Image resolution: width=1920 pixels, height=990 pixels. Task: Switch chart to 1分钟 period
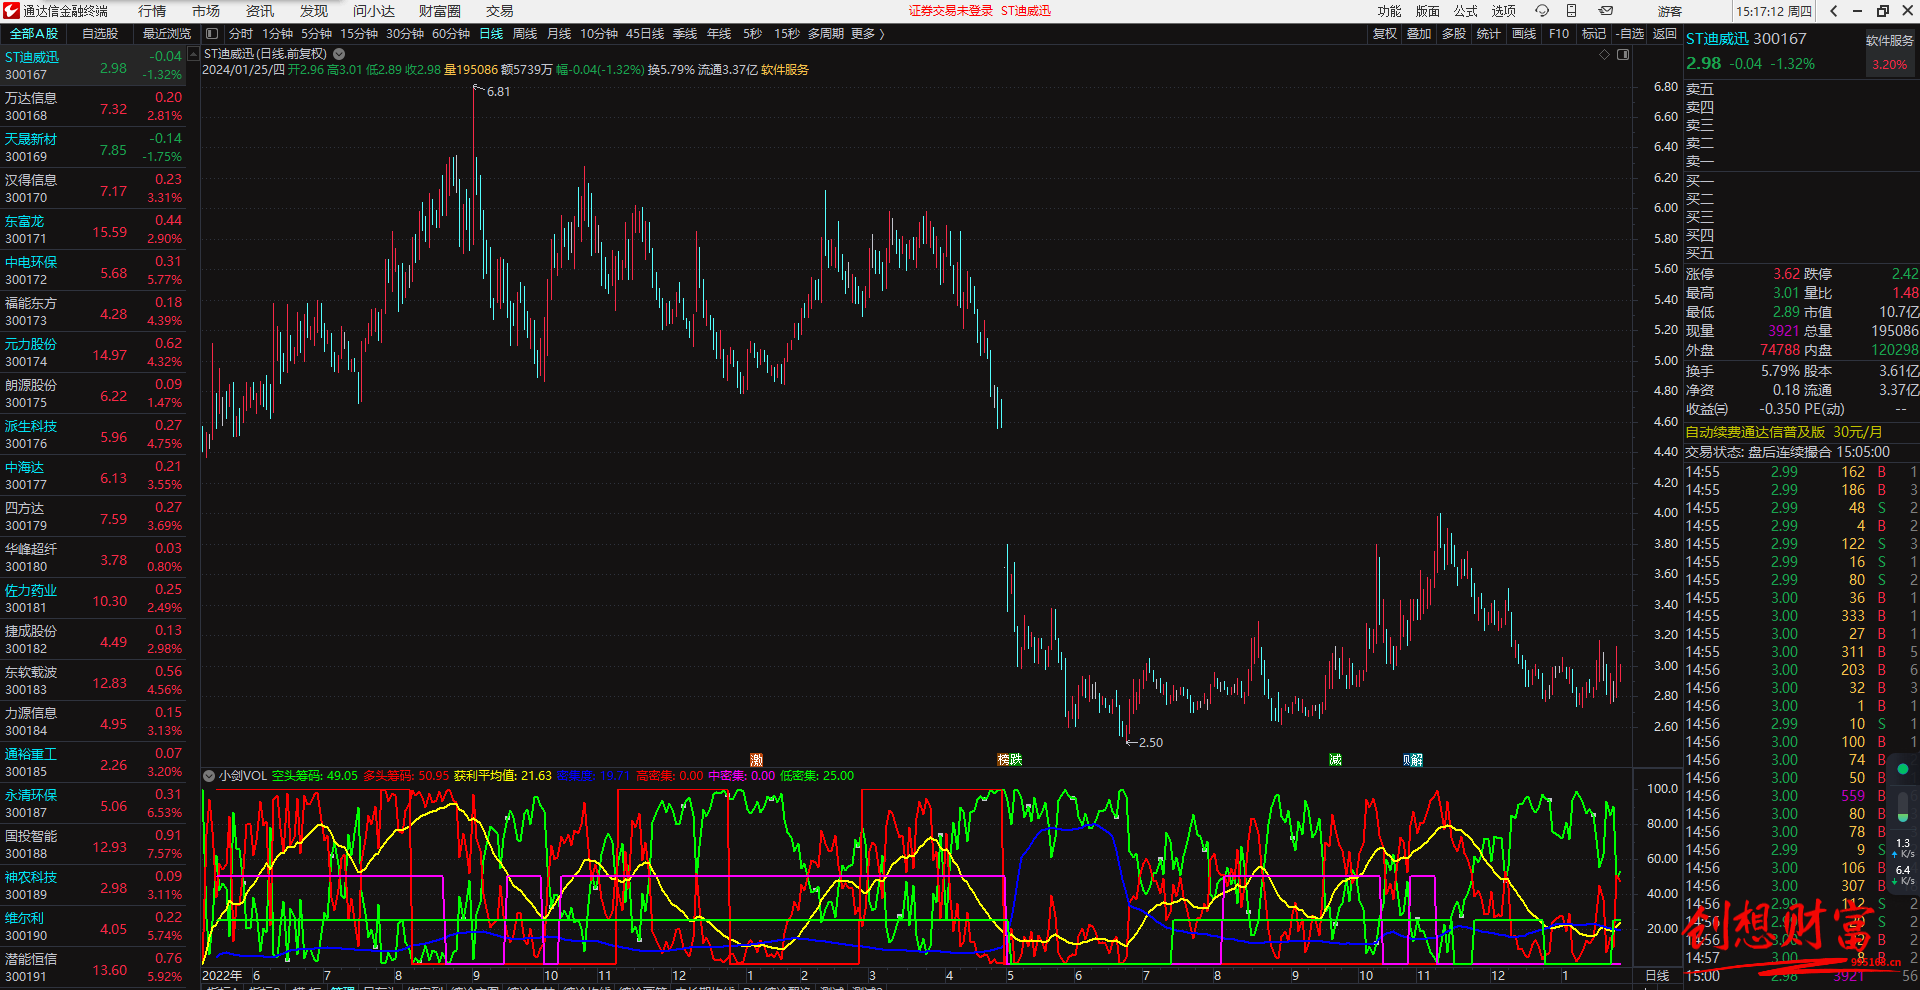[278, 34]
